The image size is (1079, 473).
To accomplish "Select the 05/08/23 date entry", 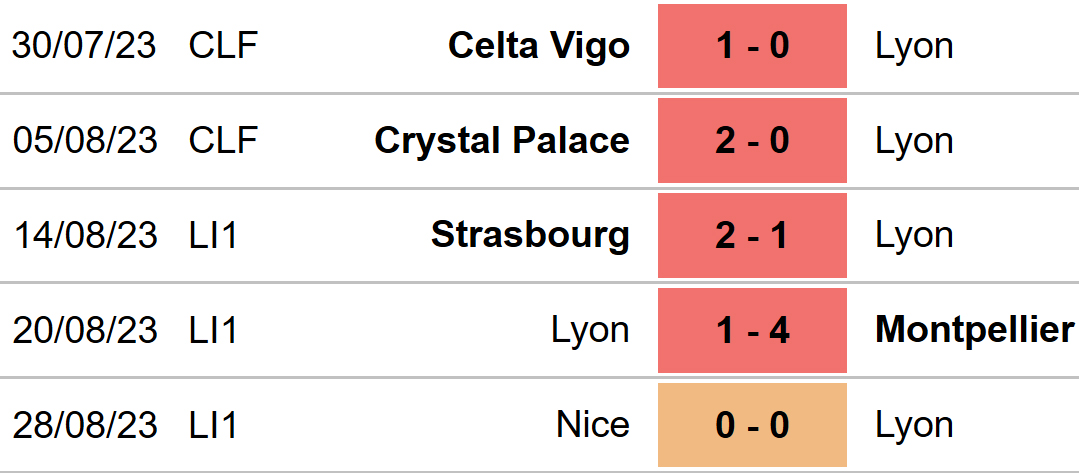I will (85, 140).
